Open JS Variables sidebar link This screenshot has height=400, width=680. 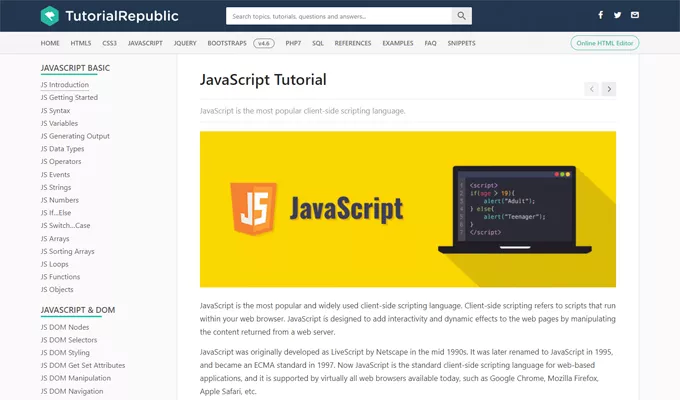(59, 123)
